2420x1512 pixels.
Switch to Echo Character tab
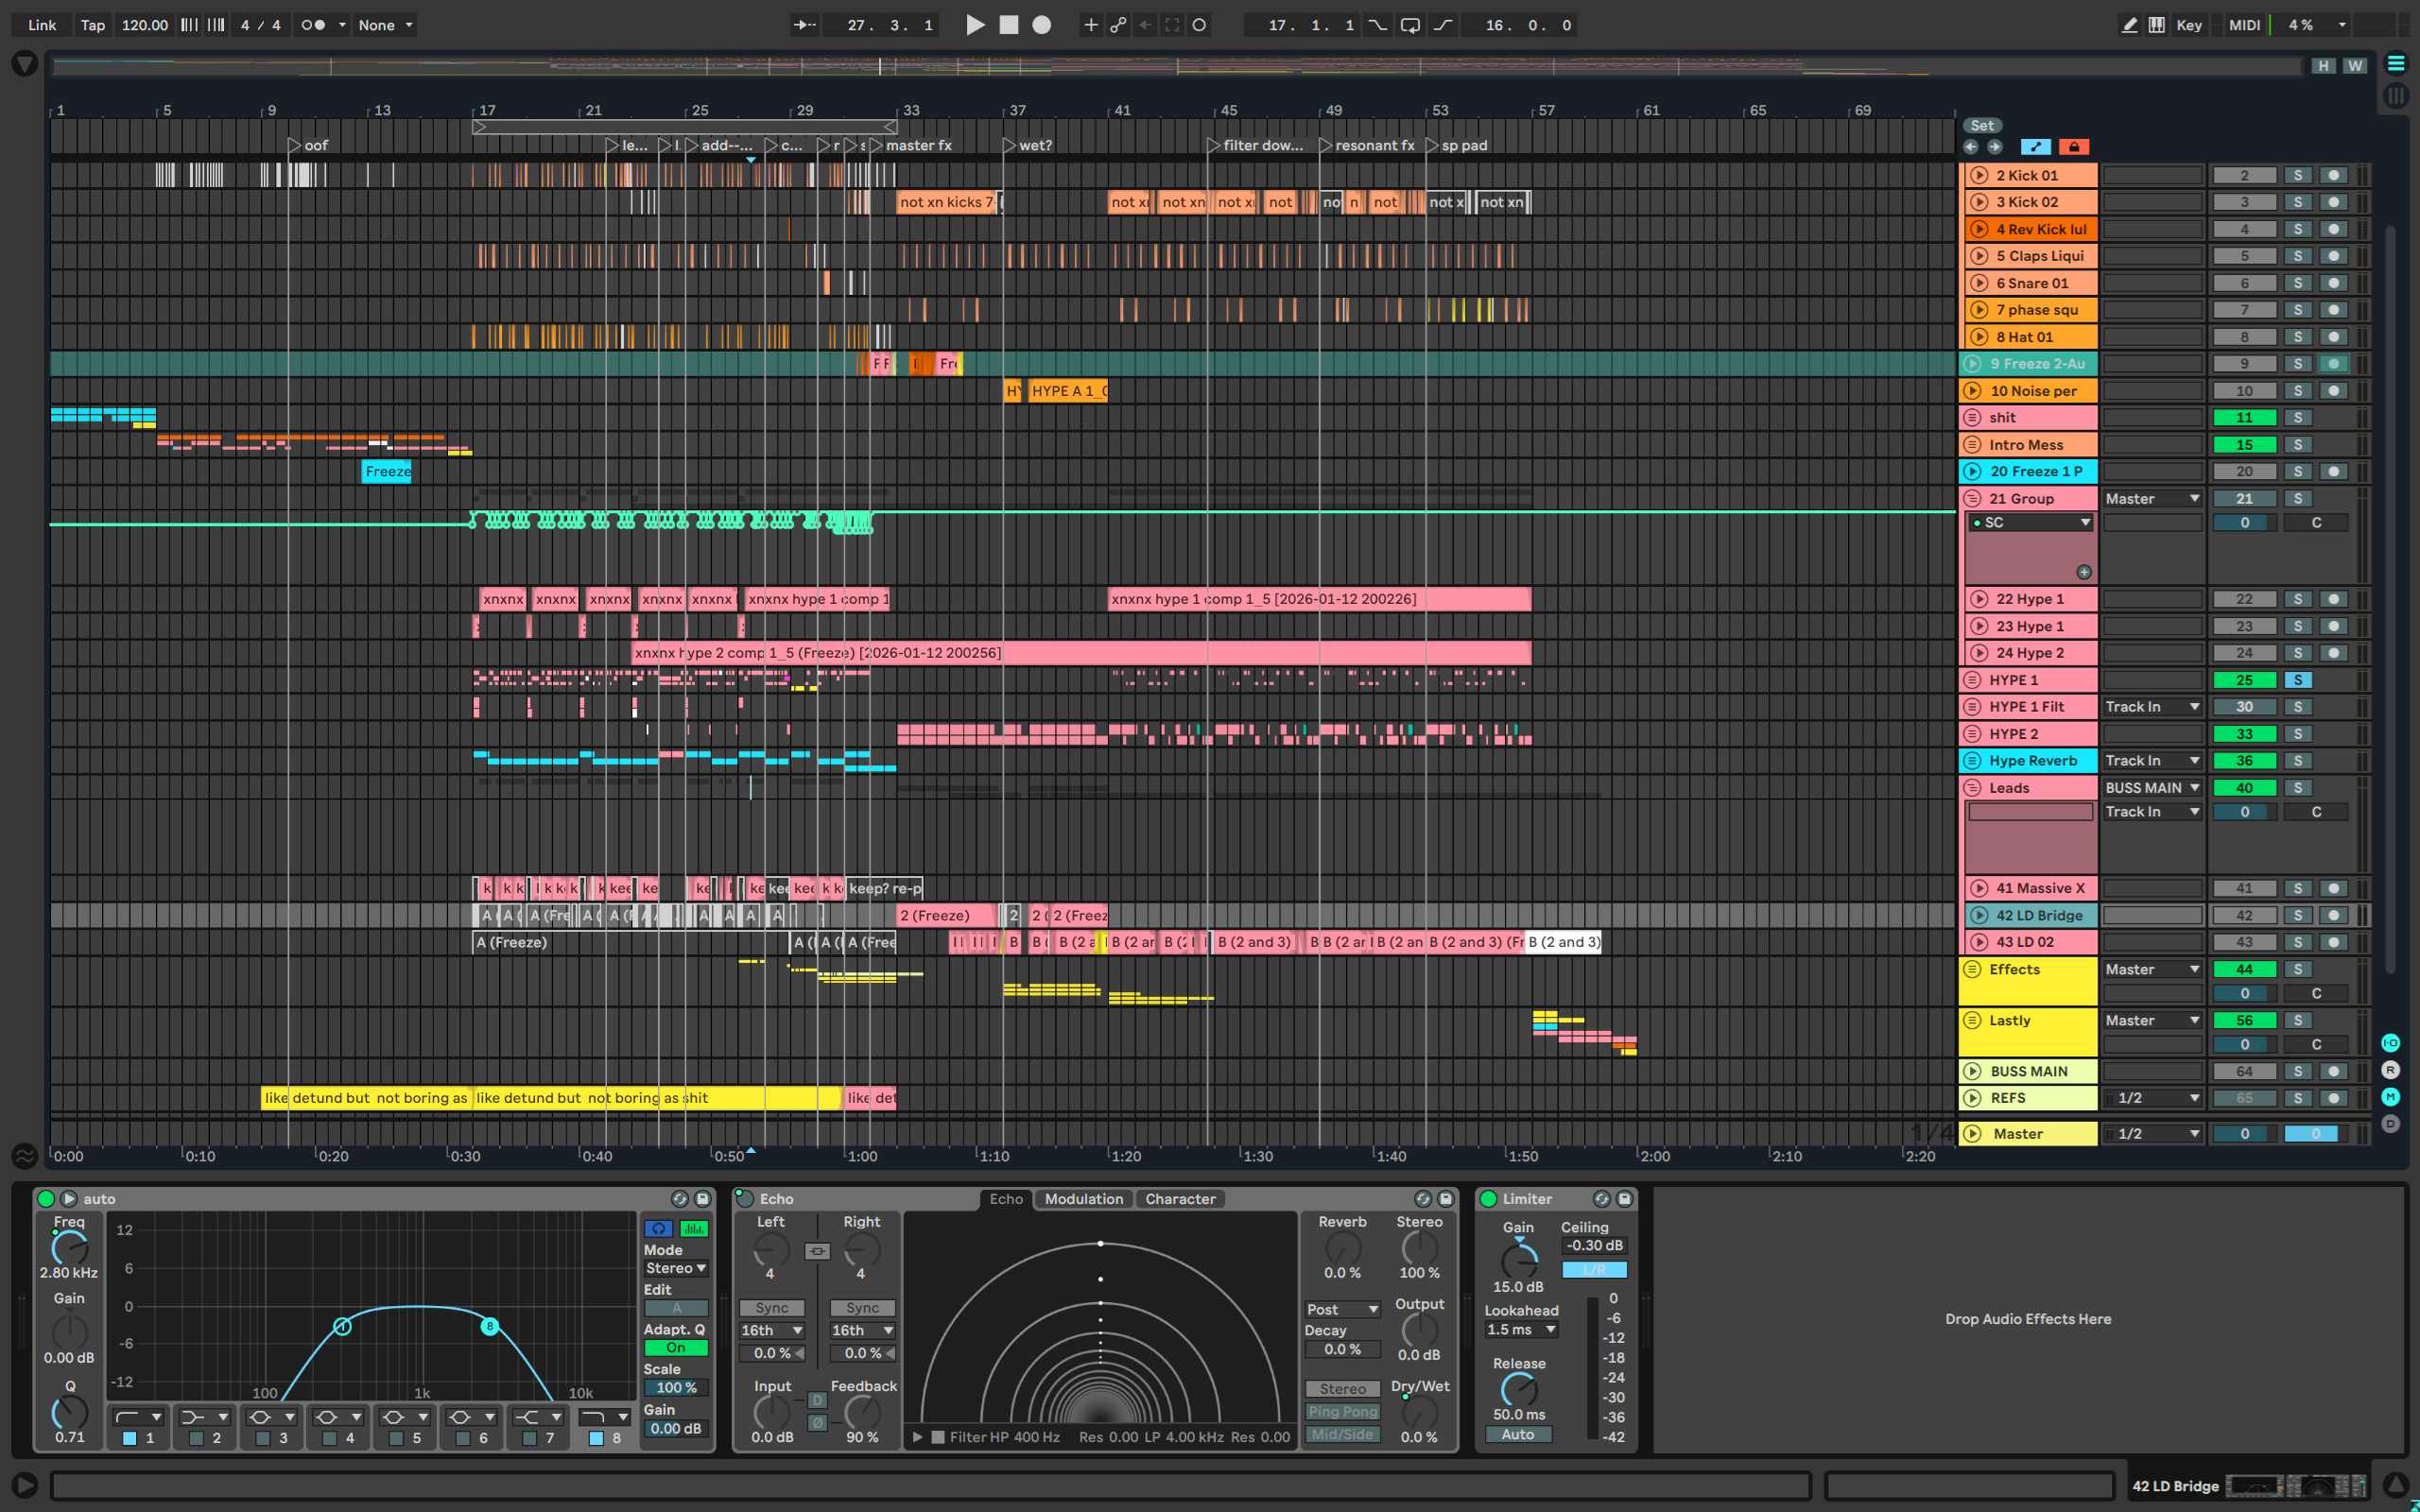click(1180, 1198)
